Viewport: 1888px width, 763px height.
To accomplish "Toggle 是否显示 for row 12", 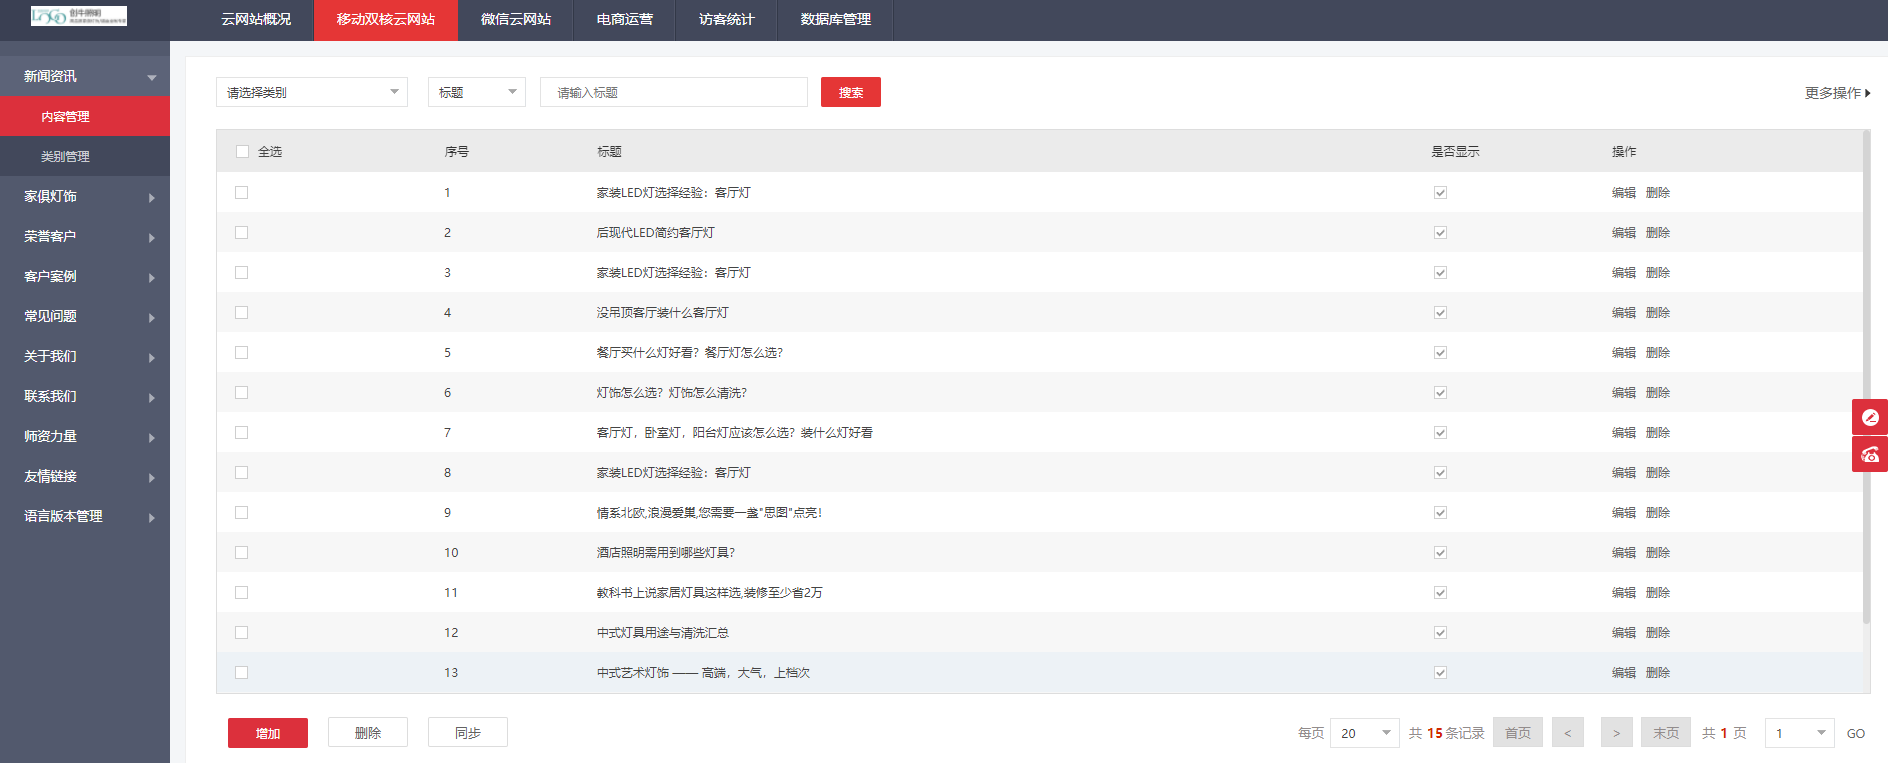I will pyautogui.click(x=1440, y=632).
